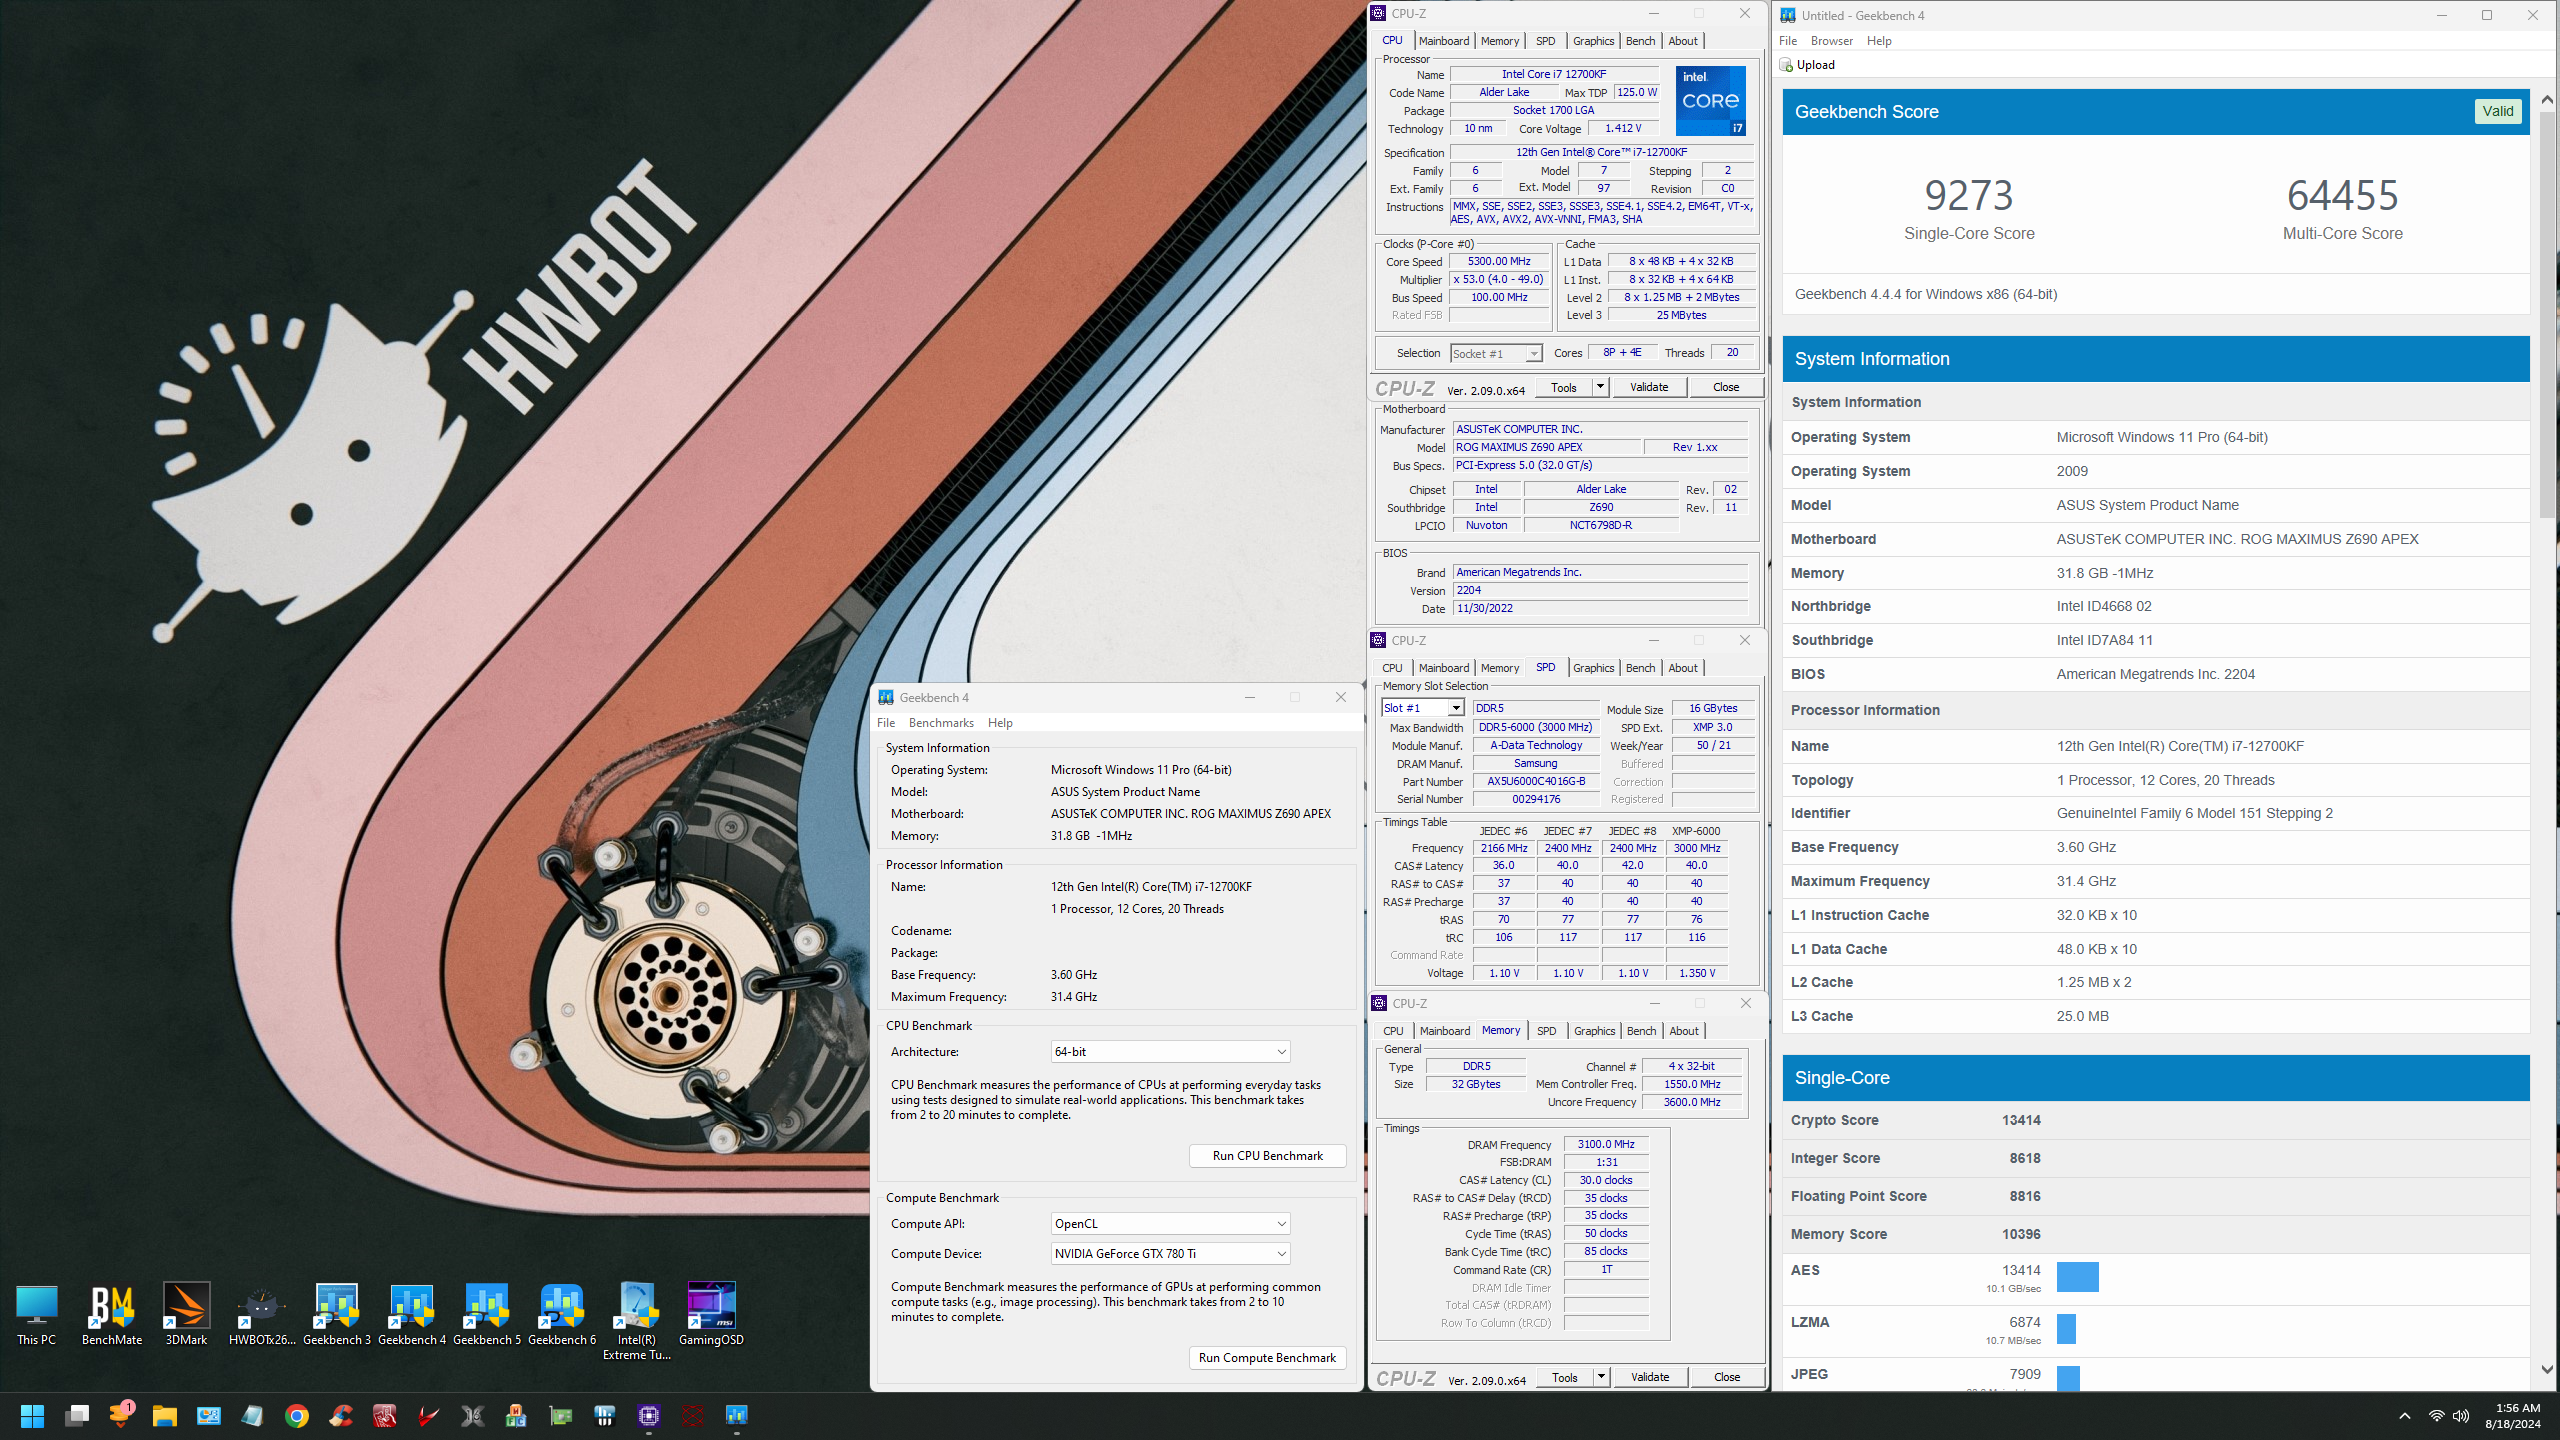The height and width of the screenshot is (1440, 2560).
Task: Click the Valid badge in Geekbench Score
Action: coord(2497,112)
